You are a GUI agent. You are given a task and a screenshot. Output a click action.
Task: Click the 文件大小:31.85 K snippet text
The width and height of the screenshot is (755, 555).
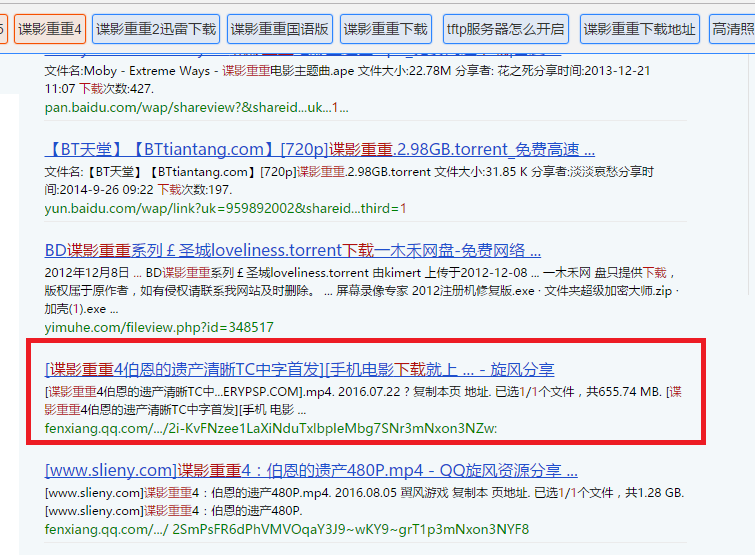click(481, 172)
